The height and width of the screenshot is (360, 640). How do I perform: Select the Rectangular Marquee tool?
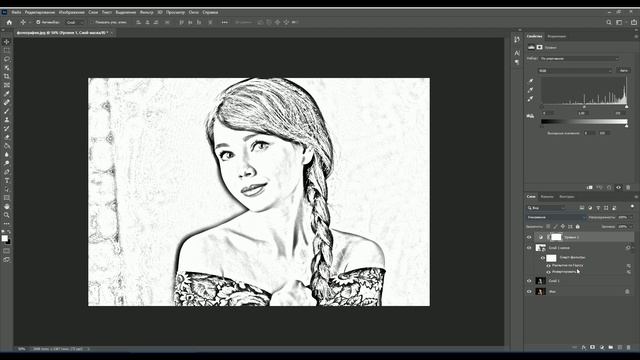7,50
